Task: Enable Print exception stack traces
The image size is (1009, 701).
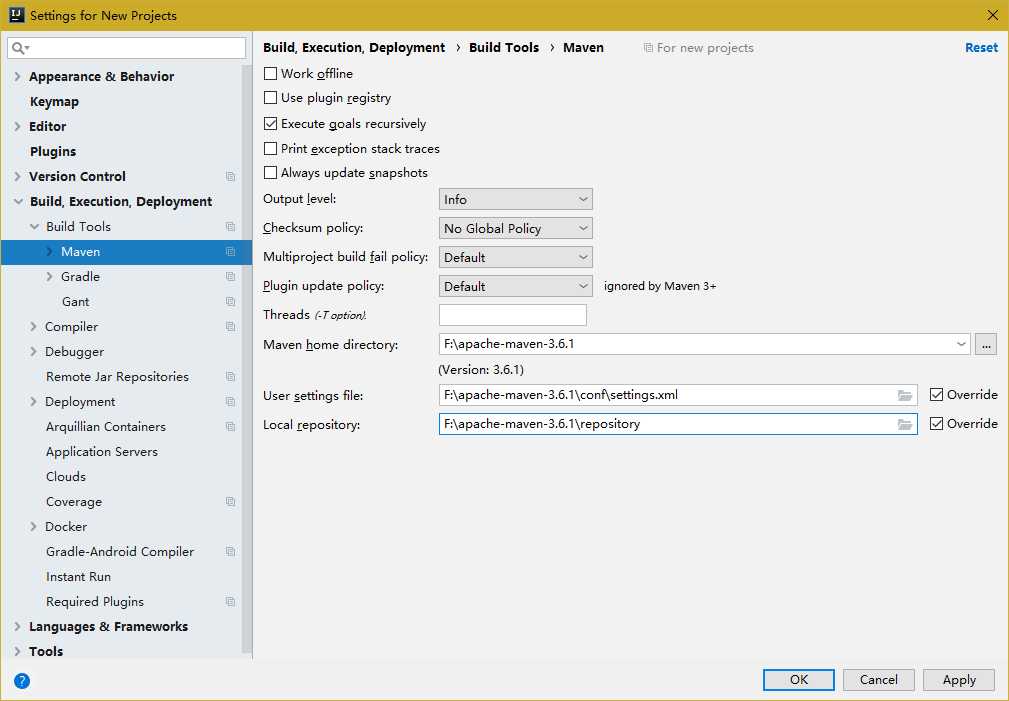Action: tap(270, 149)
